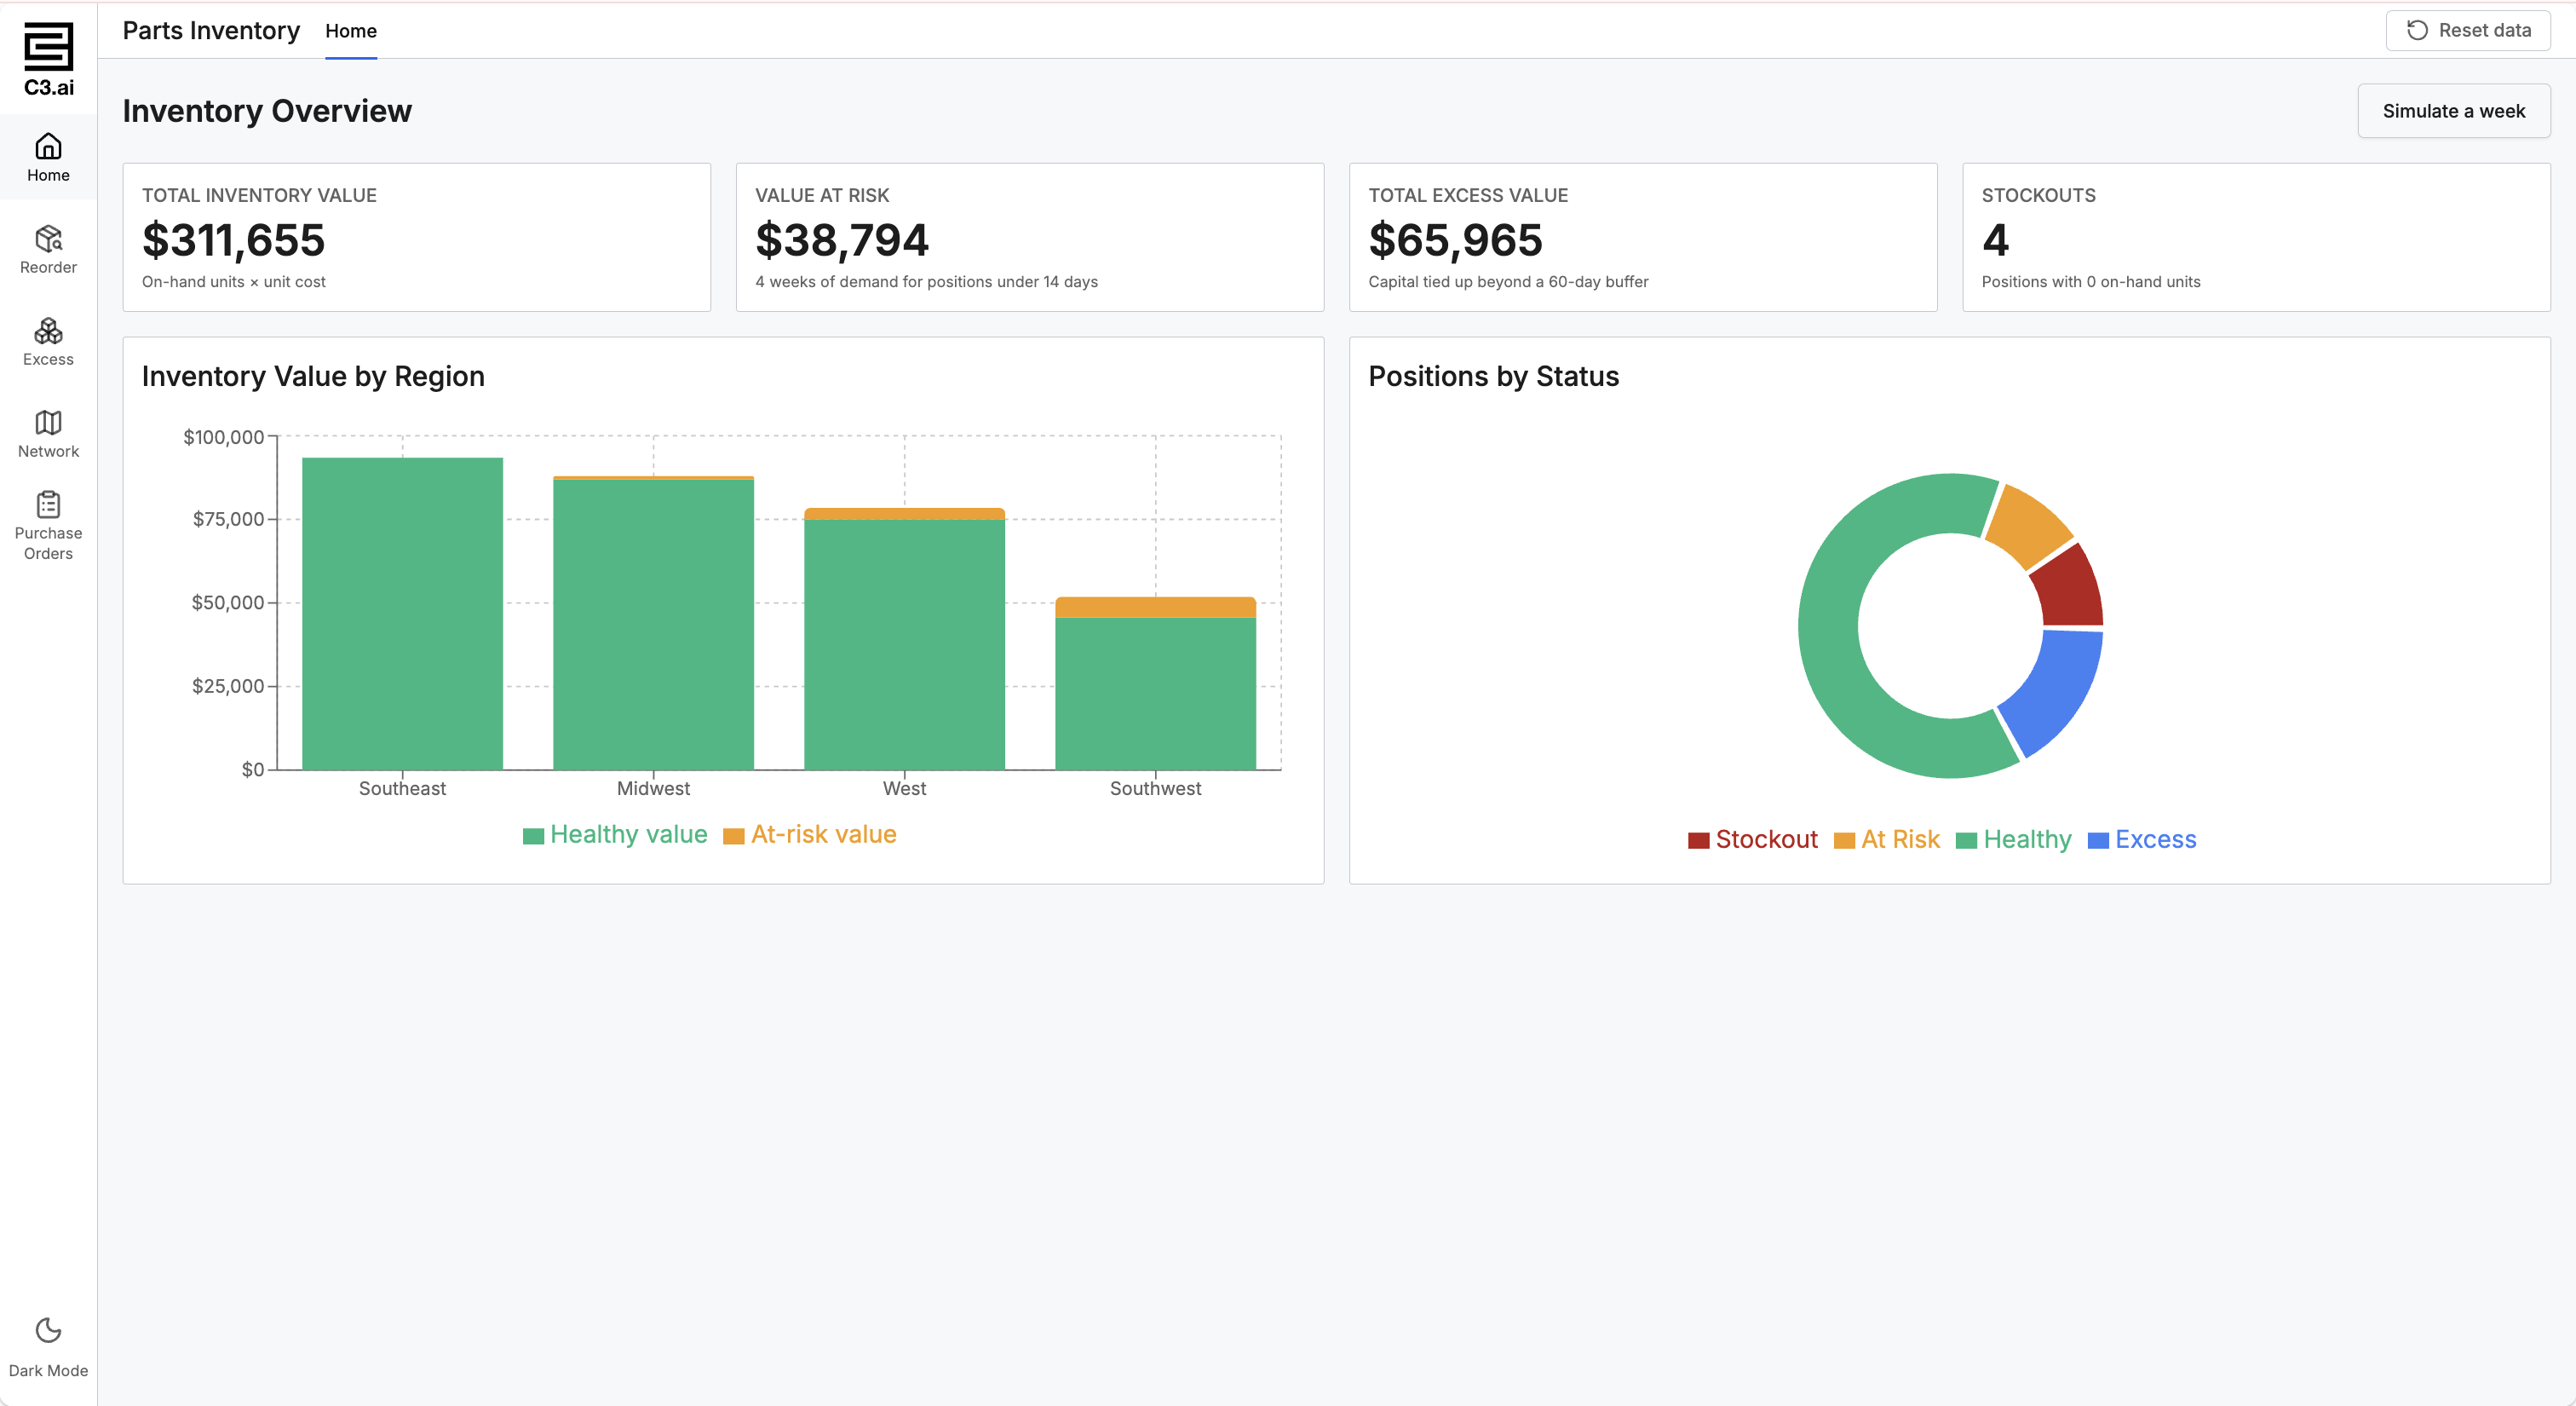The image size is (2576, 1406).
Task: Click the $50,000 y-axis label
Action: click(x=228, y=603)
